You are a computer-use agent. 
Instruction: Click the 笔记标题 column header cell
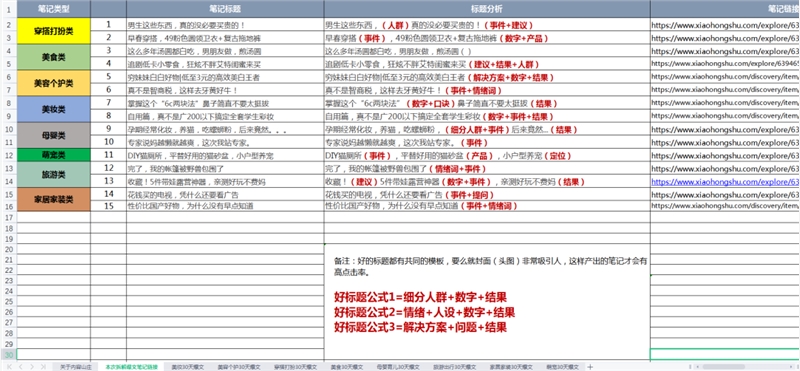click(225, 9)
